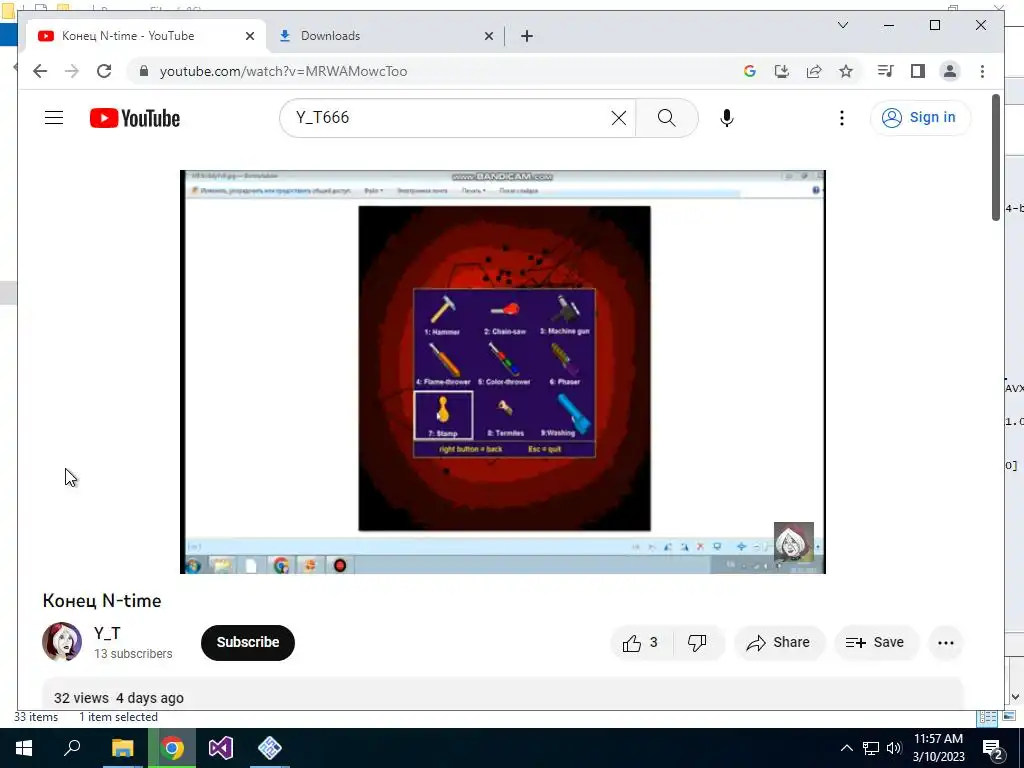
Task: Close the Downloads tab
Action: (x=488, y=36)
